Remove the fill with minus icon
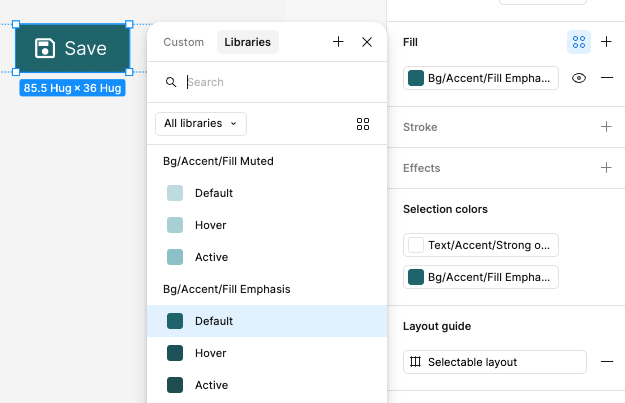Viewport: 625px width, 403px height. 606,78
